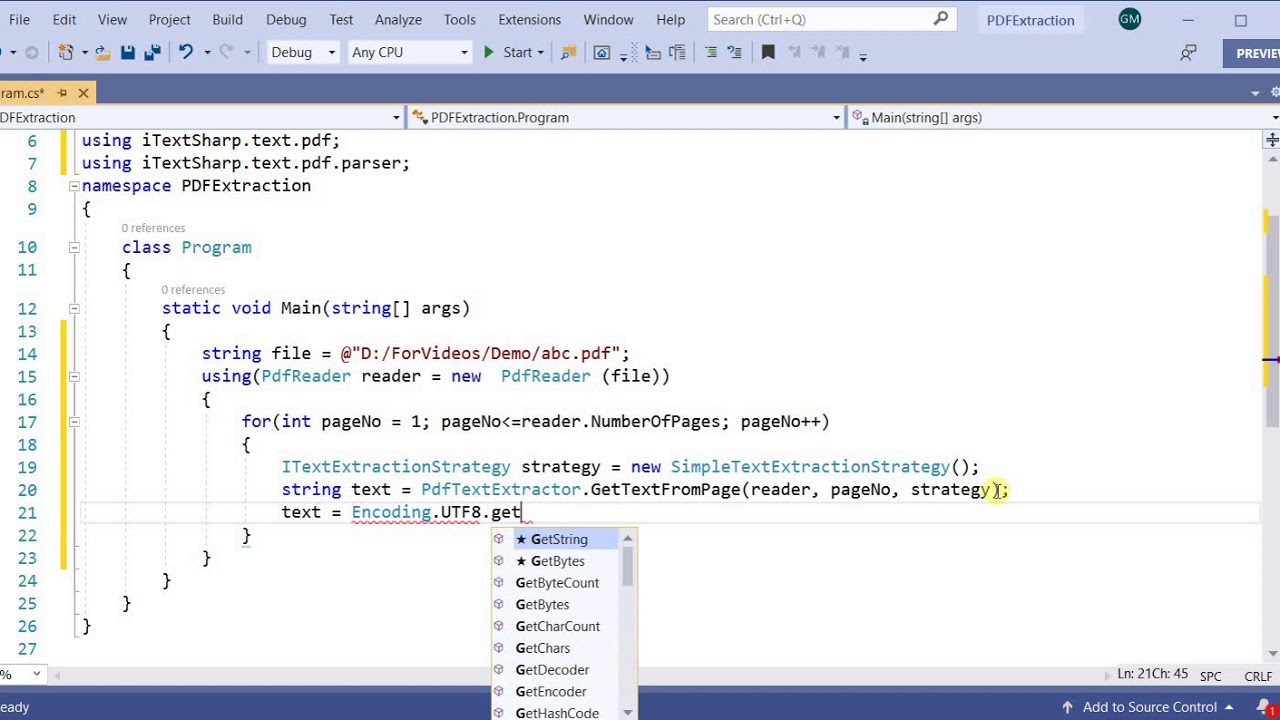Click the Find in Files icon
1280x720 pixels.
point(568,52)
